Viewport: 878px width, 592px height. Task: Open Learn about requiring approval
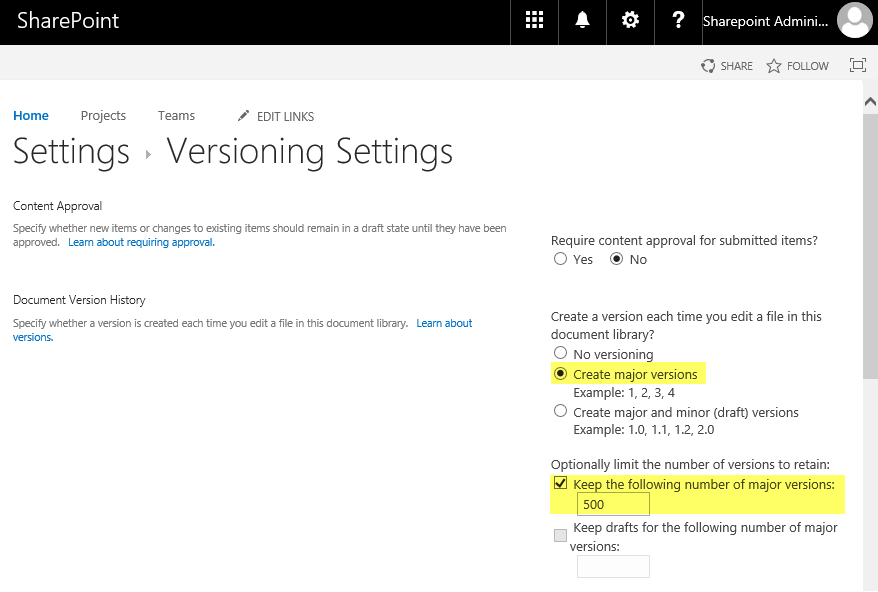[140, 241]
